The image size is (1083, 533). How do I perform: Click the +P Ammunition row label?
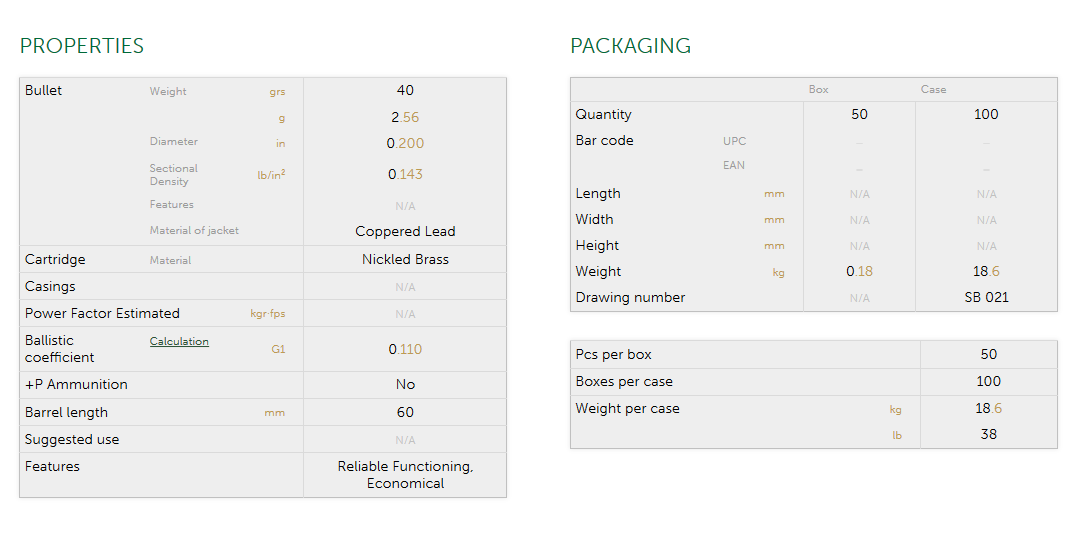(76, 384)
